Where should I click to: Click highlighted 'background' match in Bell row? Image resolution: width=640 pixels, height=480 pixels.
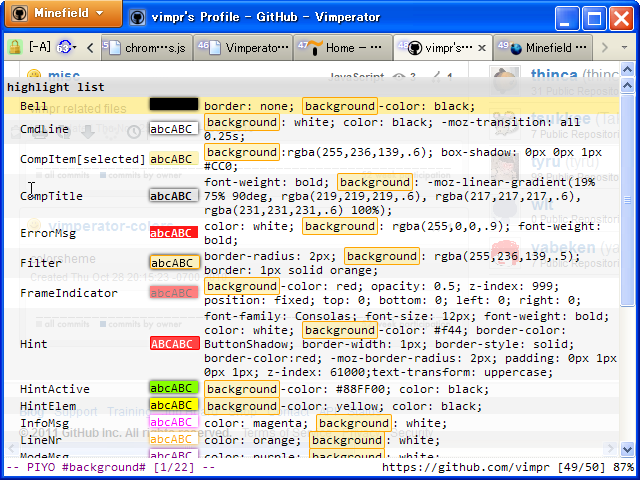click(340, 106)
